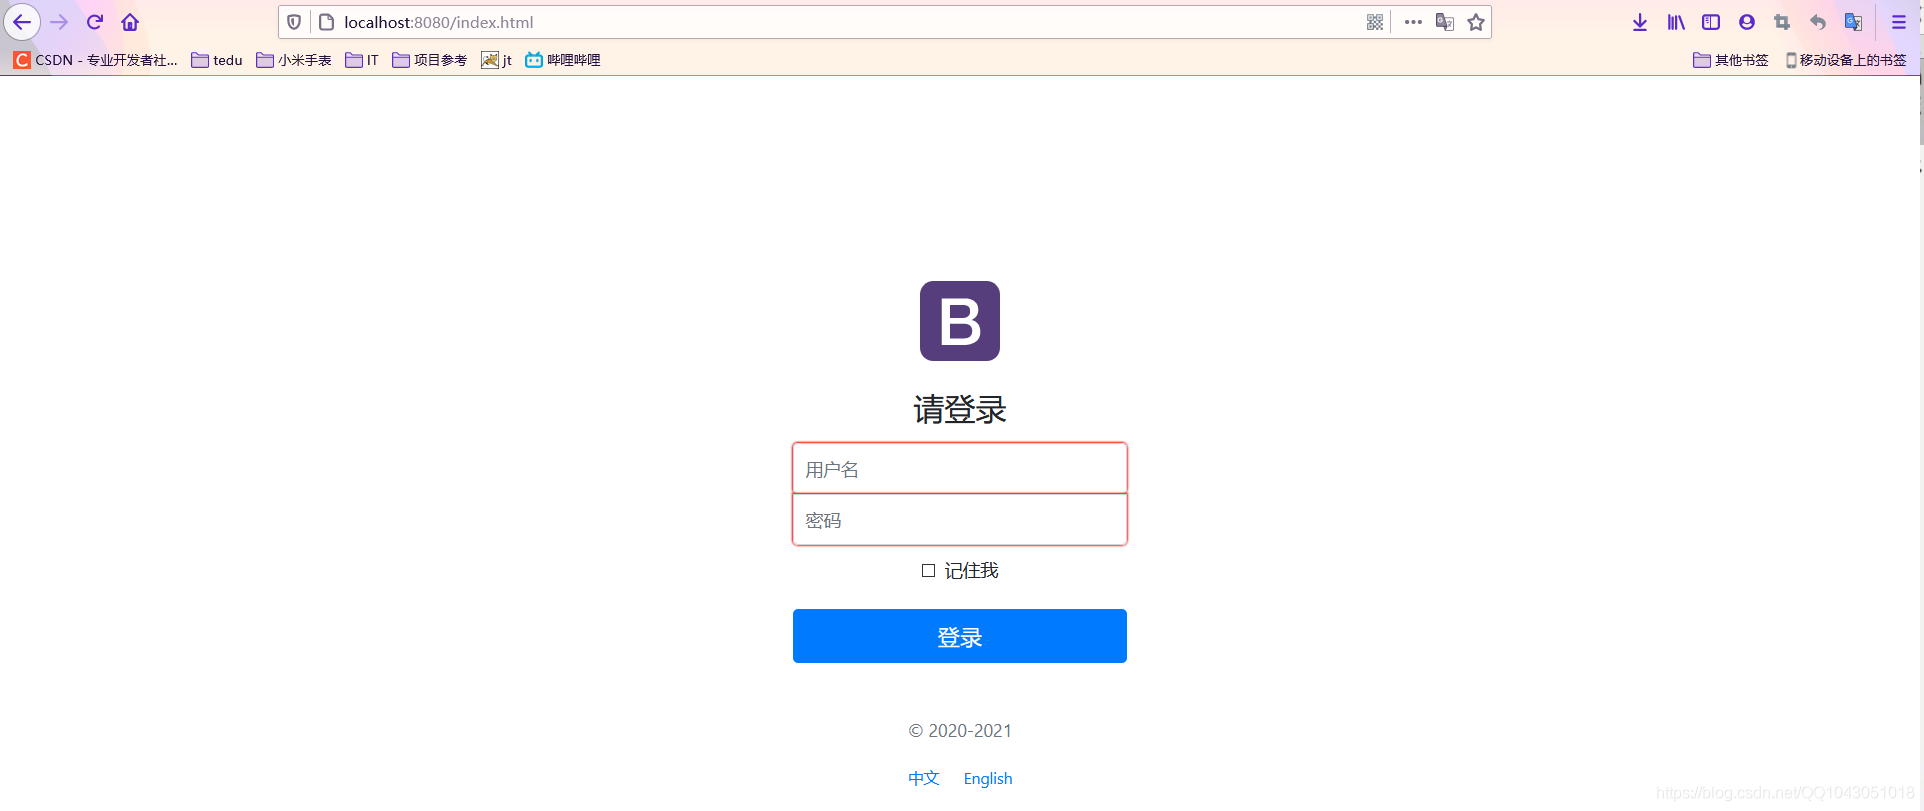
Task: Open page actions three-dot menu
Action: click(x=1413, y=22)
